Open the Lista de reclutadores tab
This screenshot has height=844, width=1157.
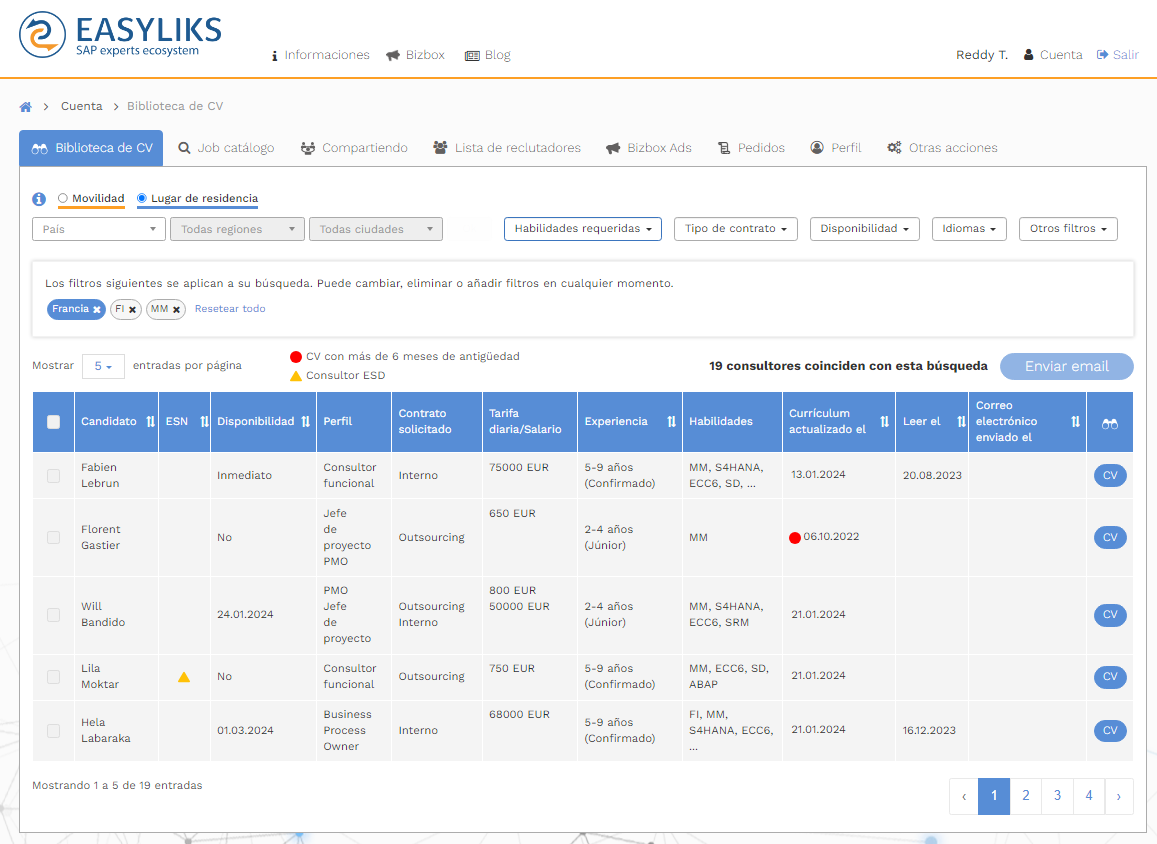point(507,148)
